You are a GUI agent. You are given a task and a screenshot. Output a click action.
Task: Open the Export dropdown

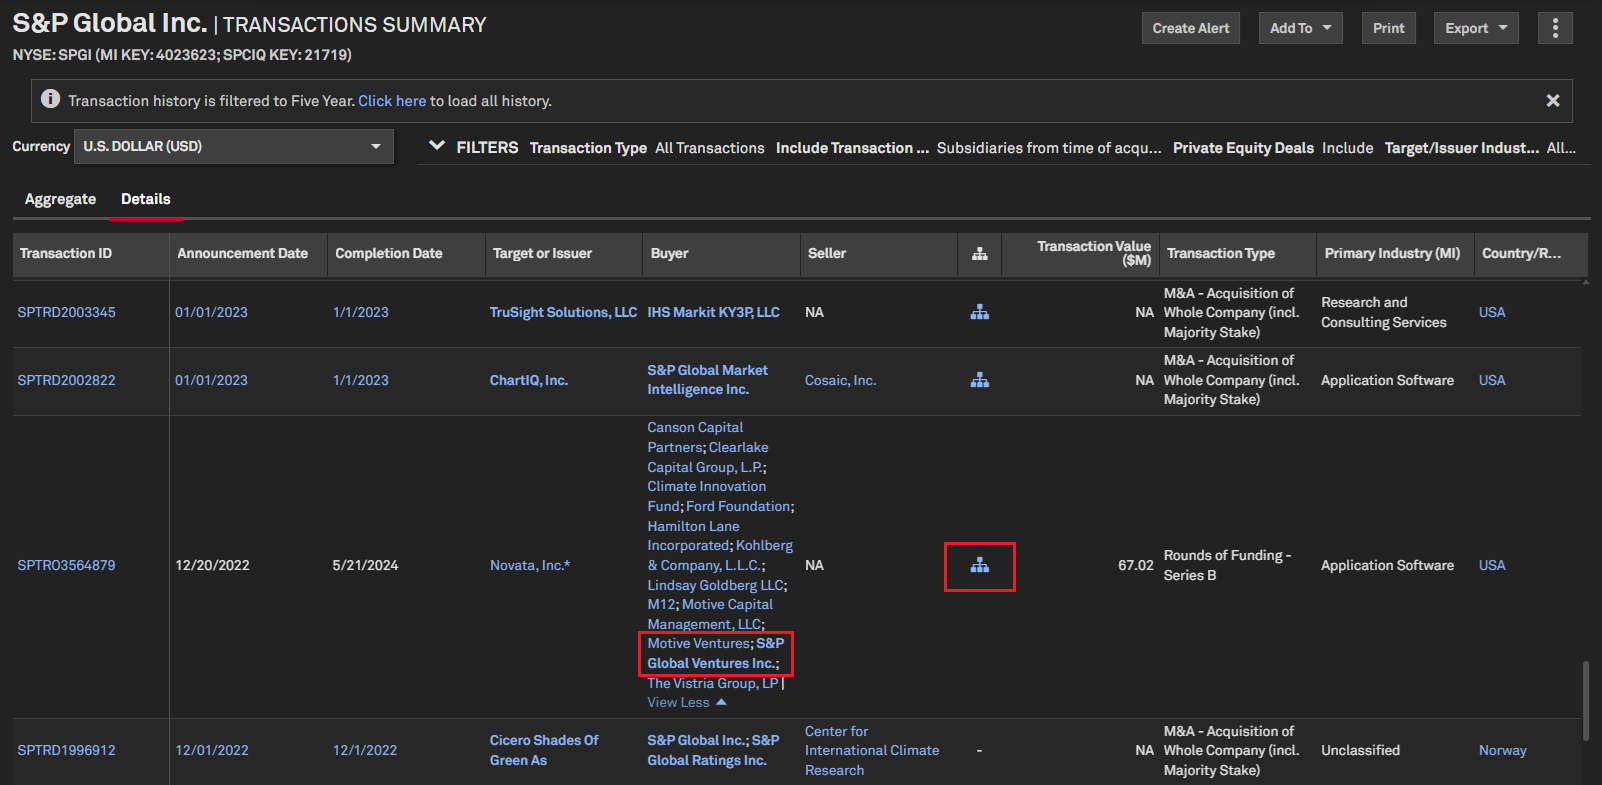1476,28
